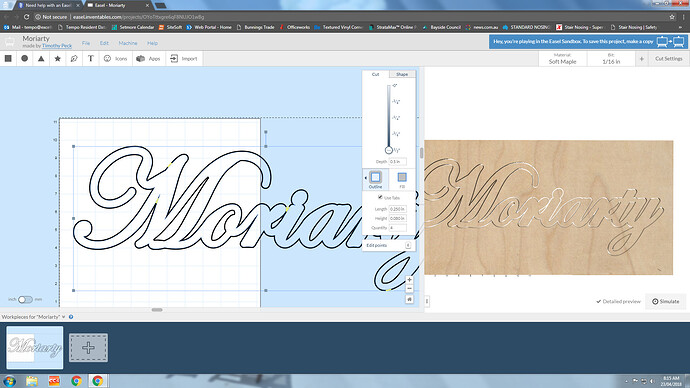This screenshot has height=388, width=690.
Task: Select the Text tool
Action: point(91,59)
